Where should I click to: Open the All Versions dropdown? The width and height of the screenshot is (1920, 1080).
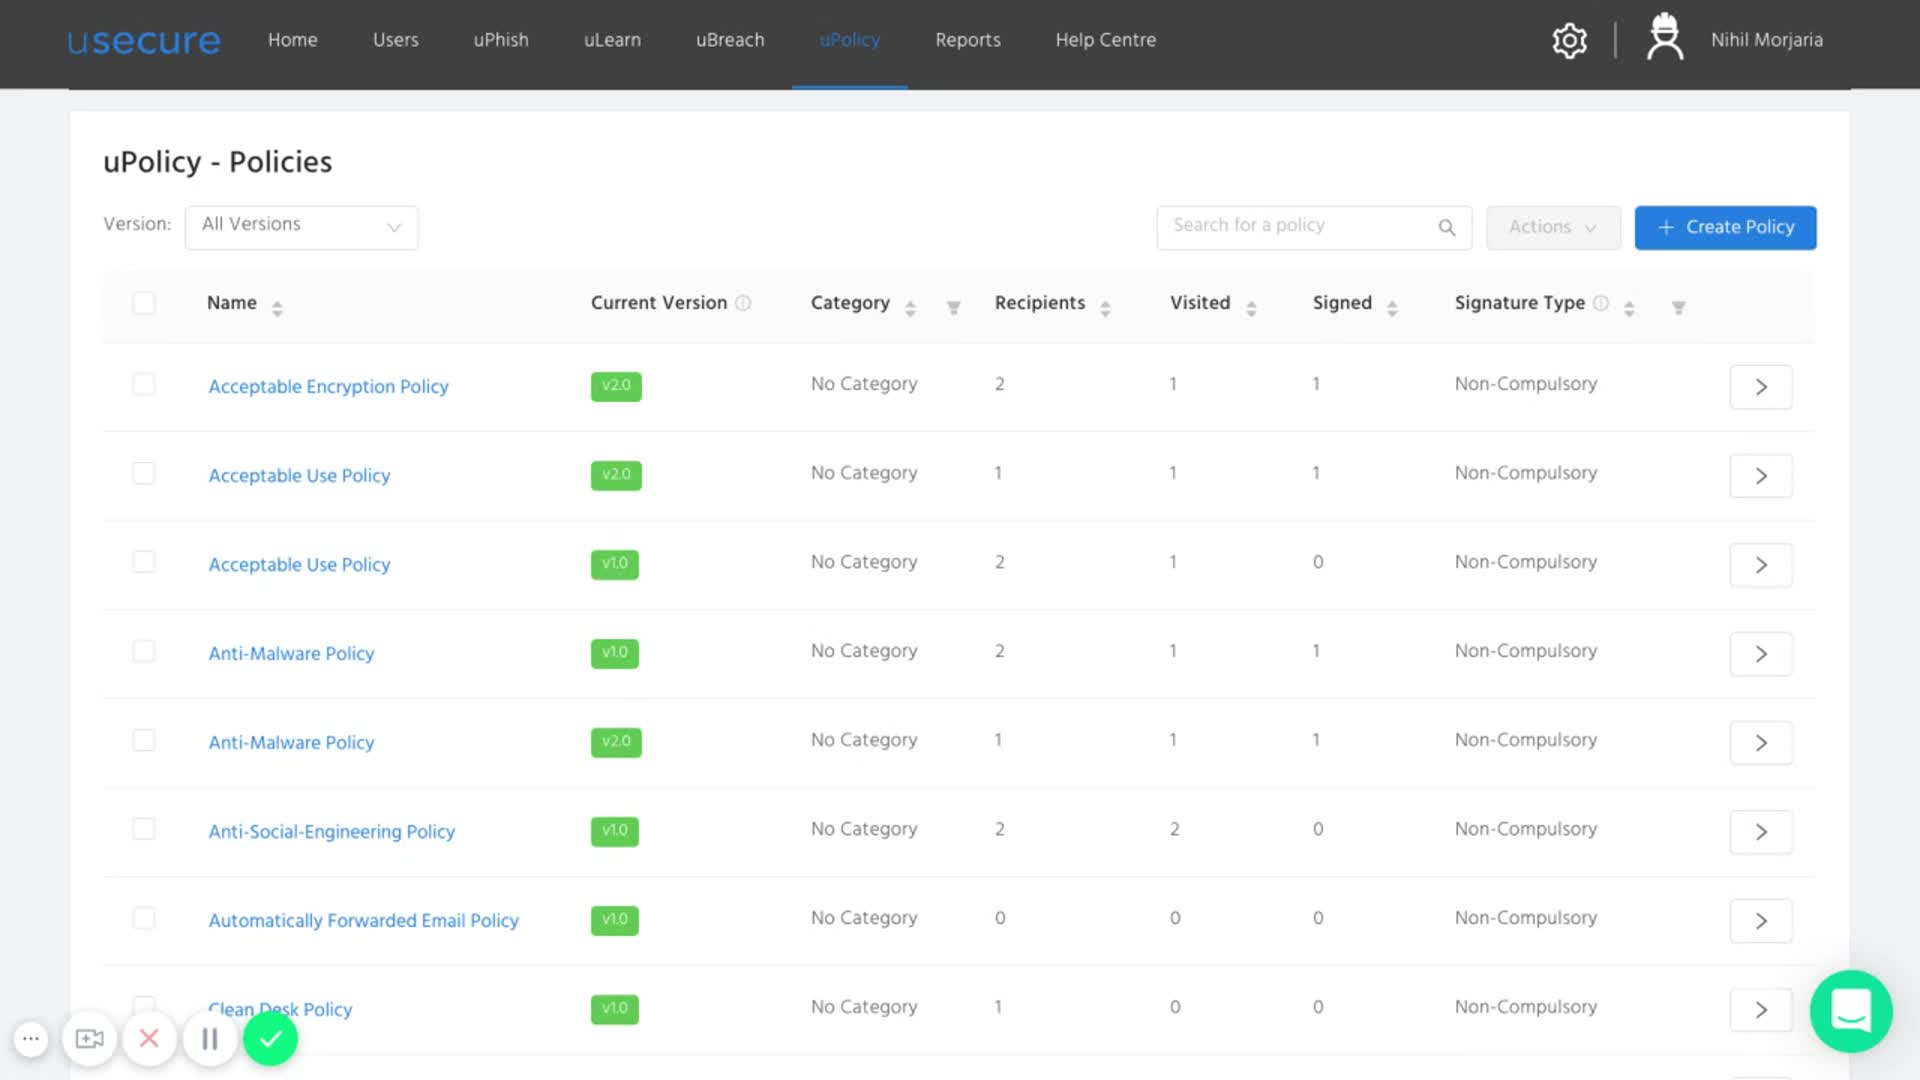click(x=301, y=227)
